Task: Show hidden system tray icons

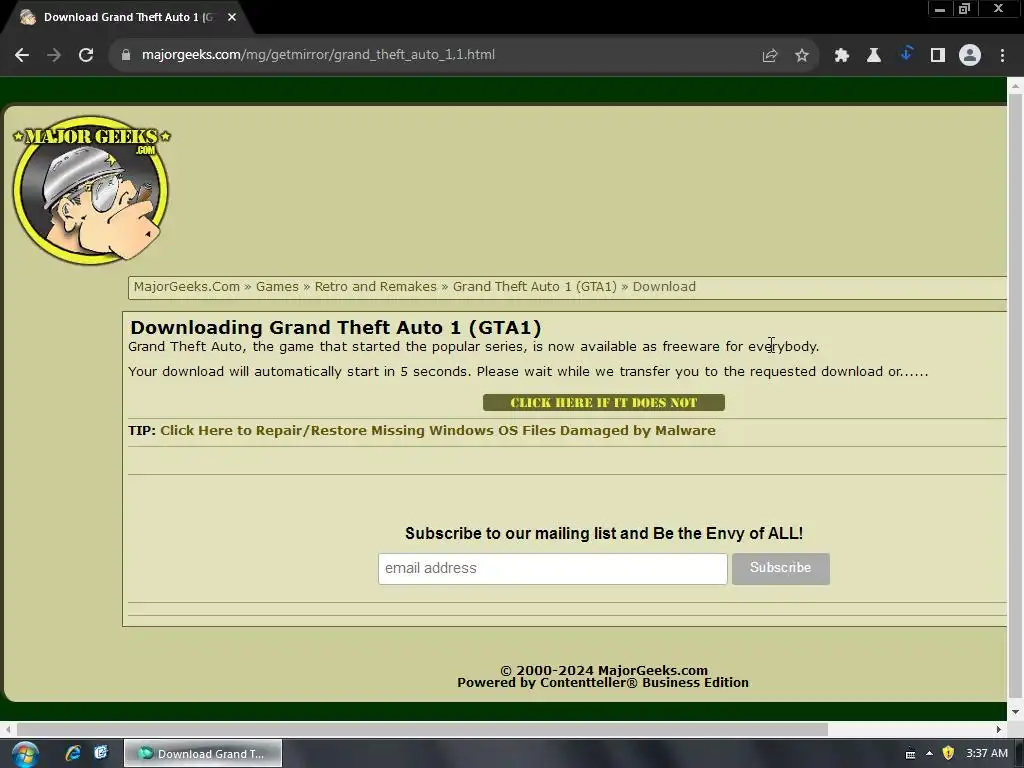Action: [x=929, y=754]
